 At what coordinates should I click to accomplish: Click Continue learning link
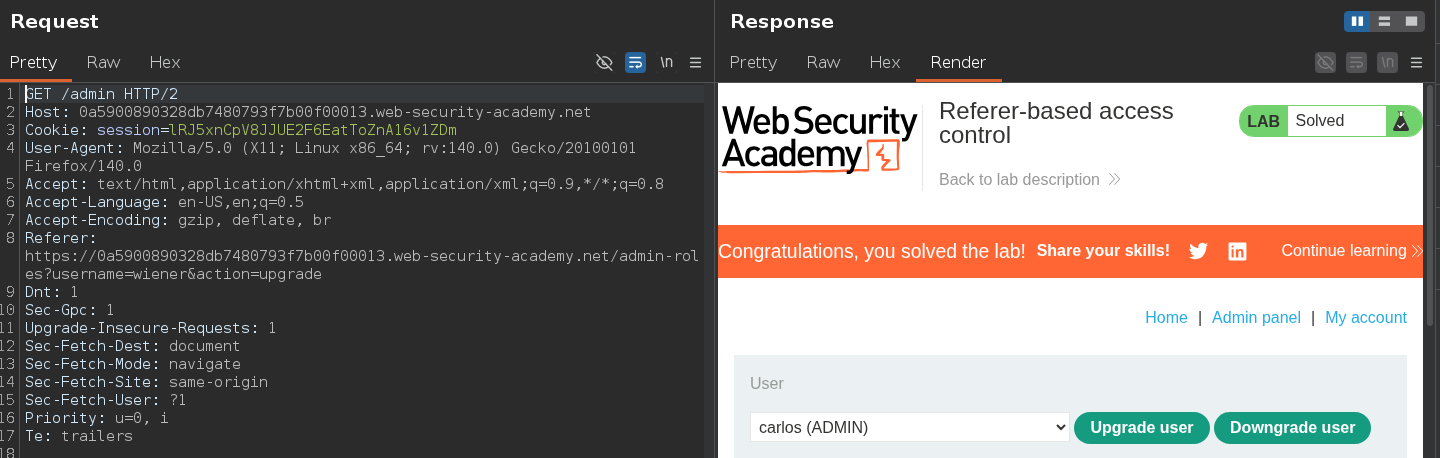pos(1351,251)
